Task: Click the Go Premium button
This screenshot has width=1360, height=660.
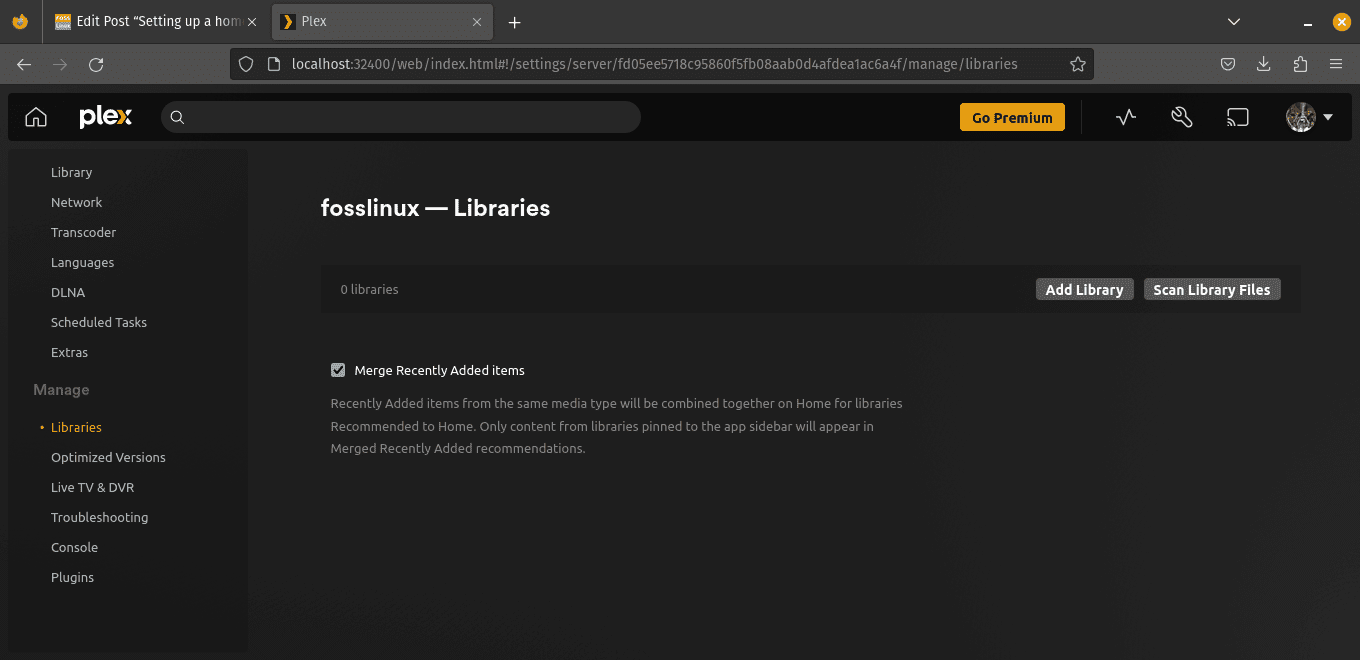Action: coord(1012,117)
